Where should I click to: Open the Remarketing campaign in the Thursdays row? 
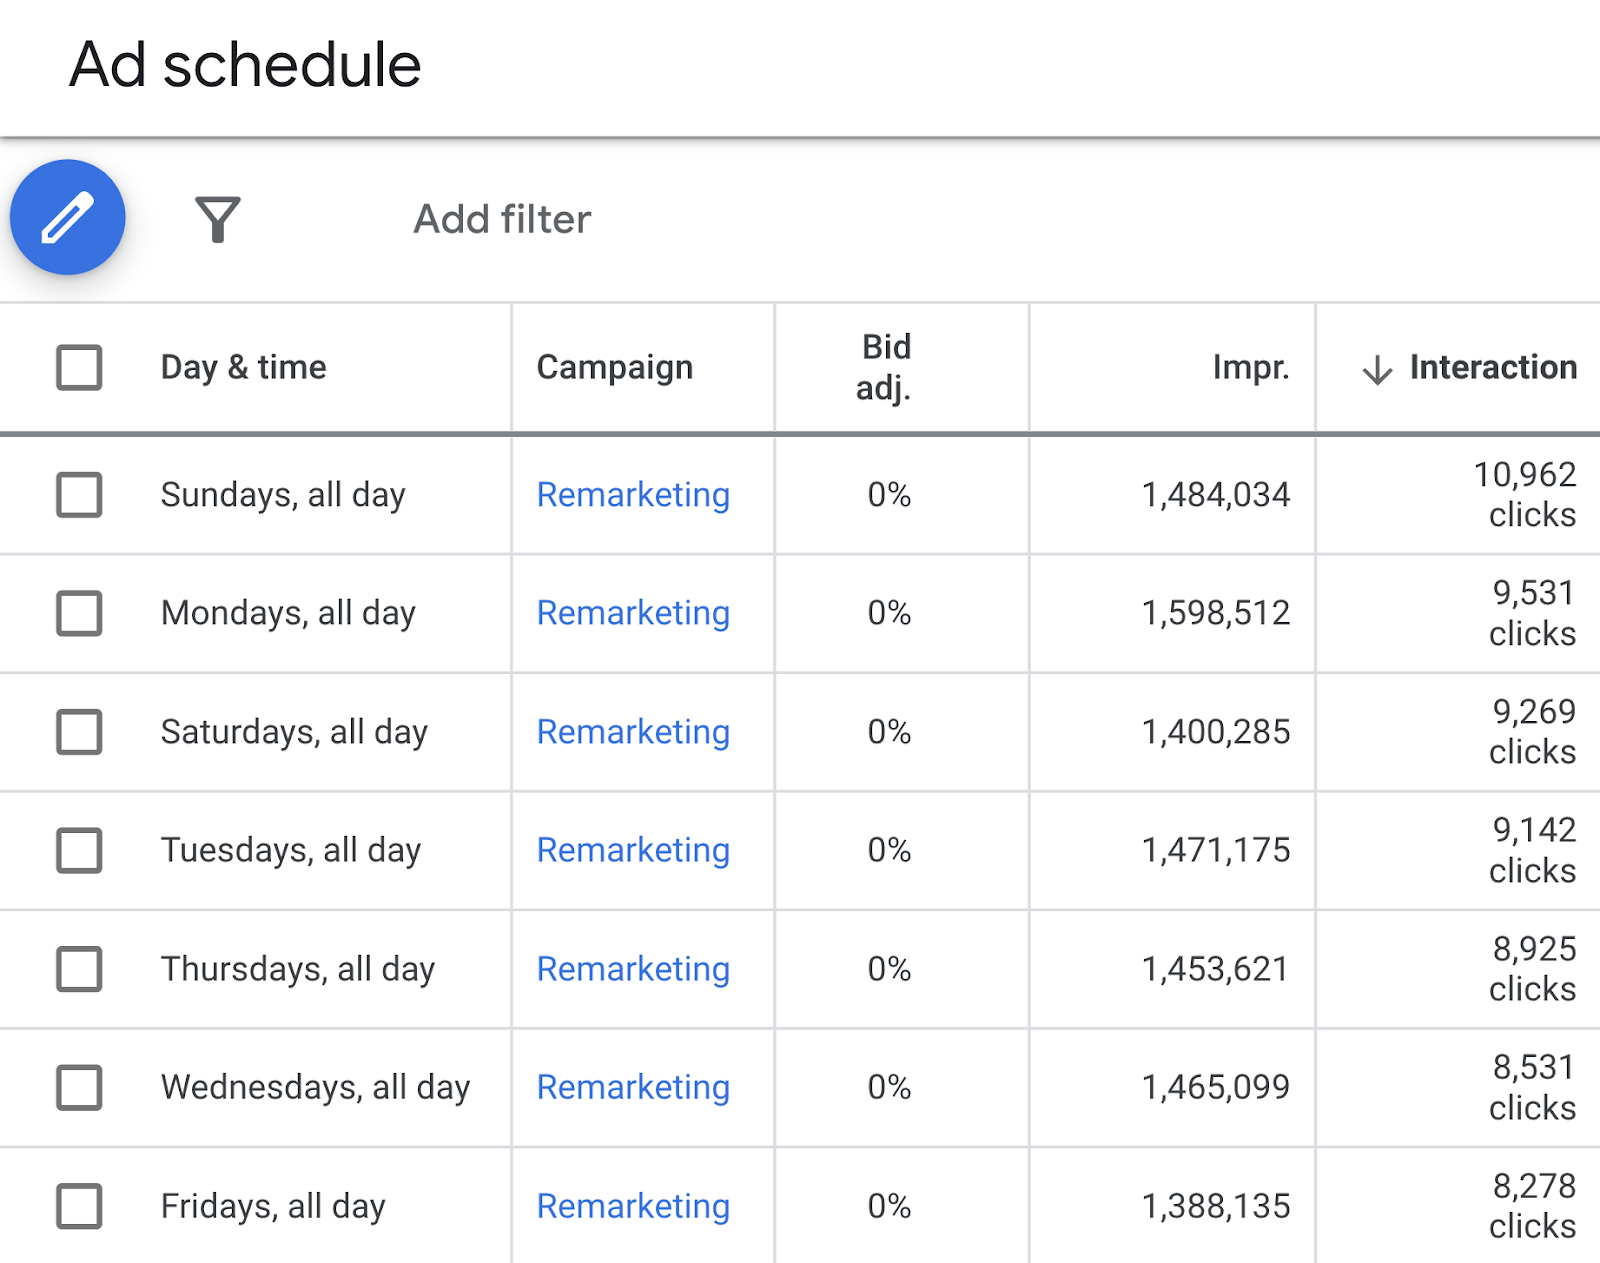(x=632, y=968)
